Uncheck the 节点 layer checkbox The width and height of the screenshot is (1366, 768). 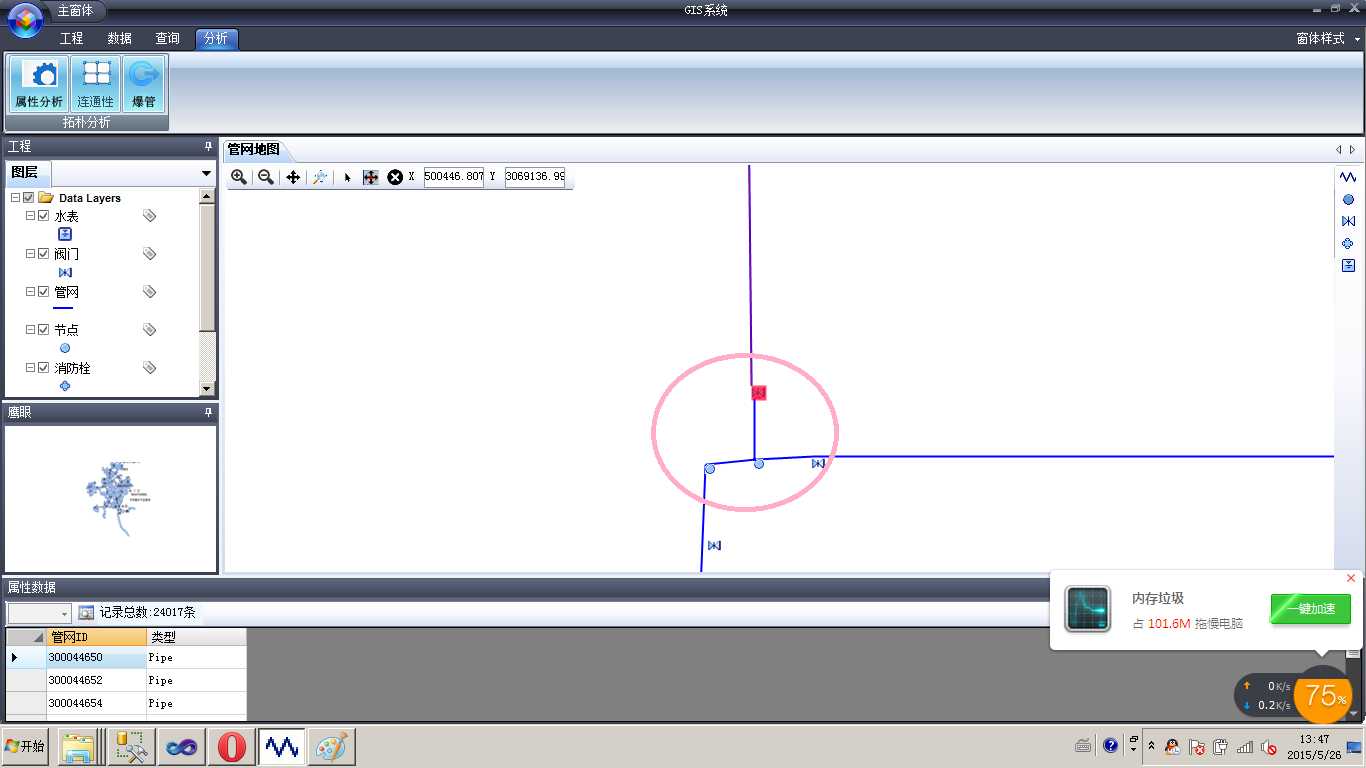[x=43, y=329]
